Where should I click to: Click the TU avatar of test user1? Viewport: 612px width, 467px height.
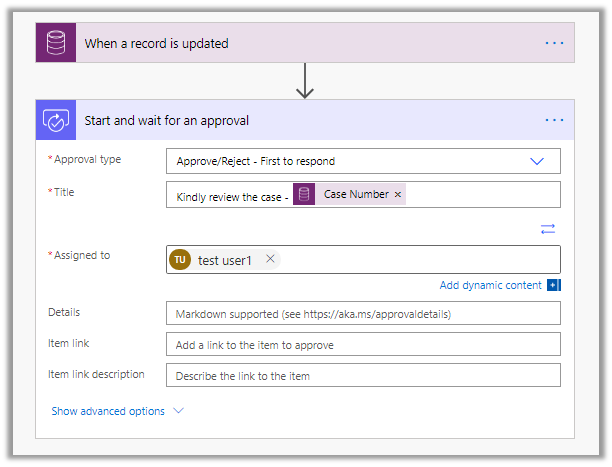click(x=180, y=260)
